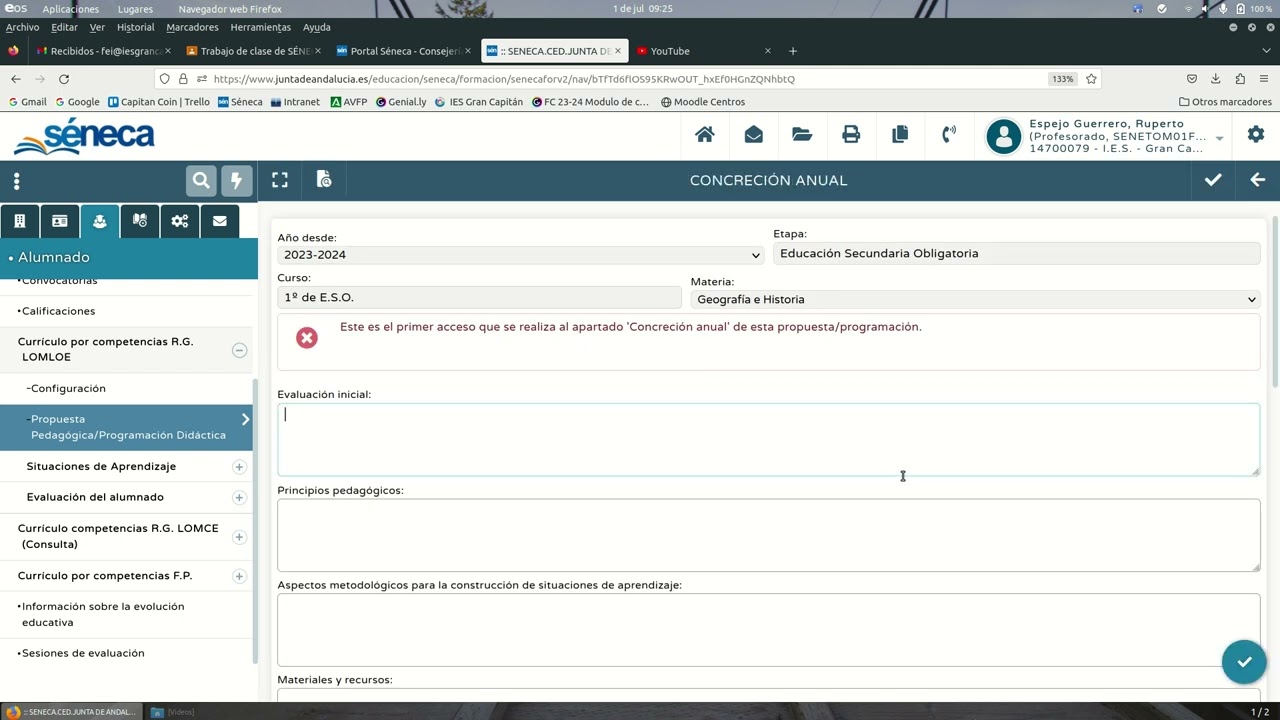Click into Aspectos metodológicos text area
The height and width of the screenshot is (720, 1280).
(768, 630)
